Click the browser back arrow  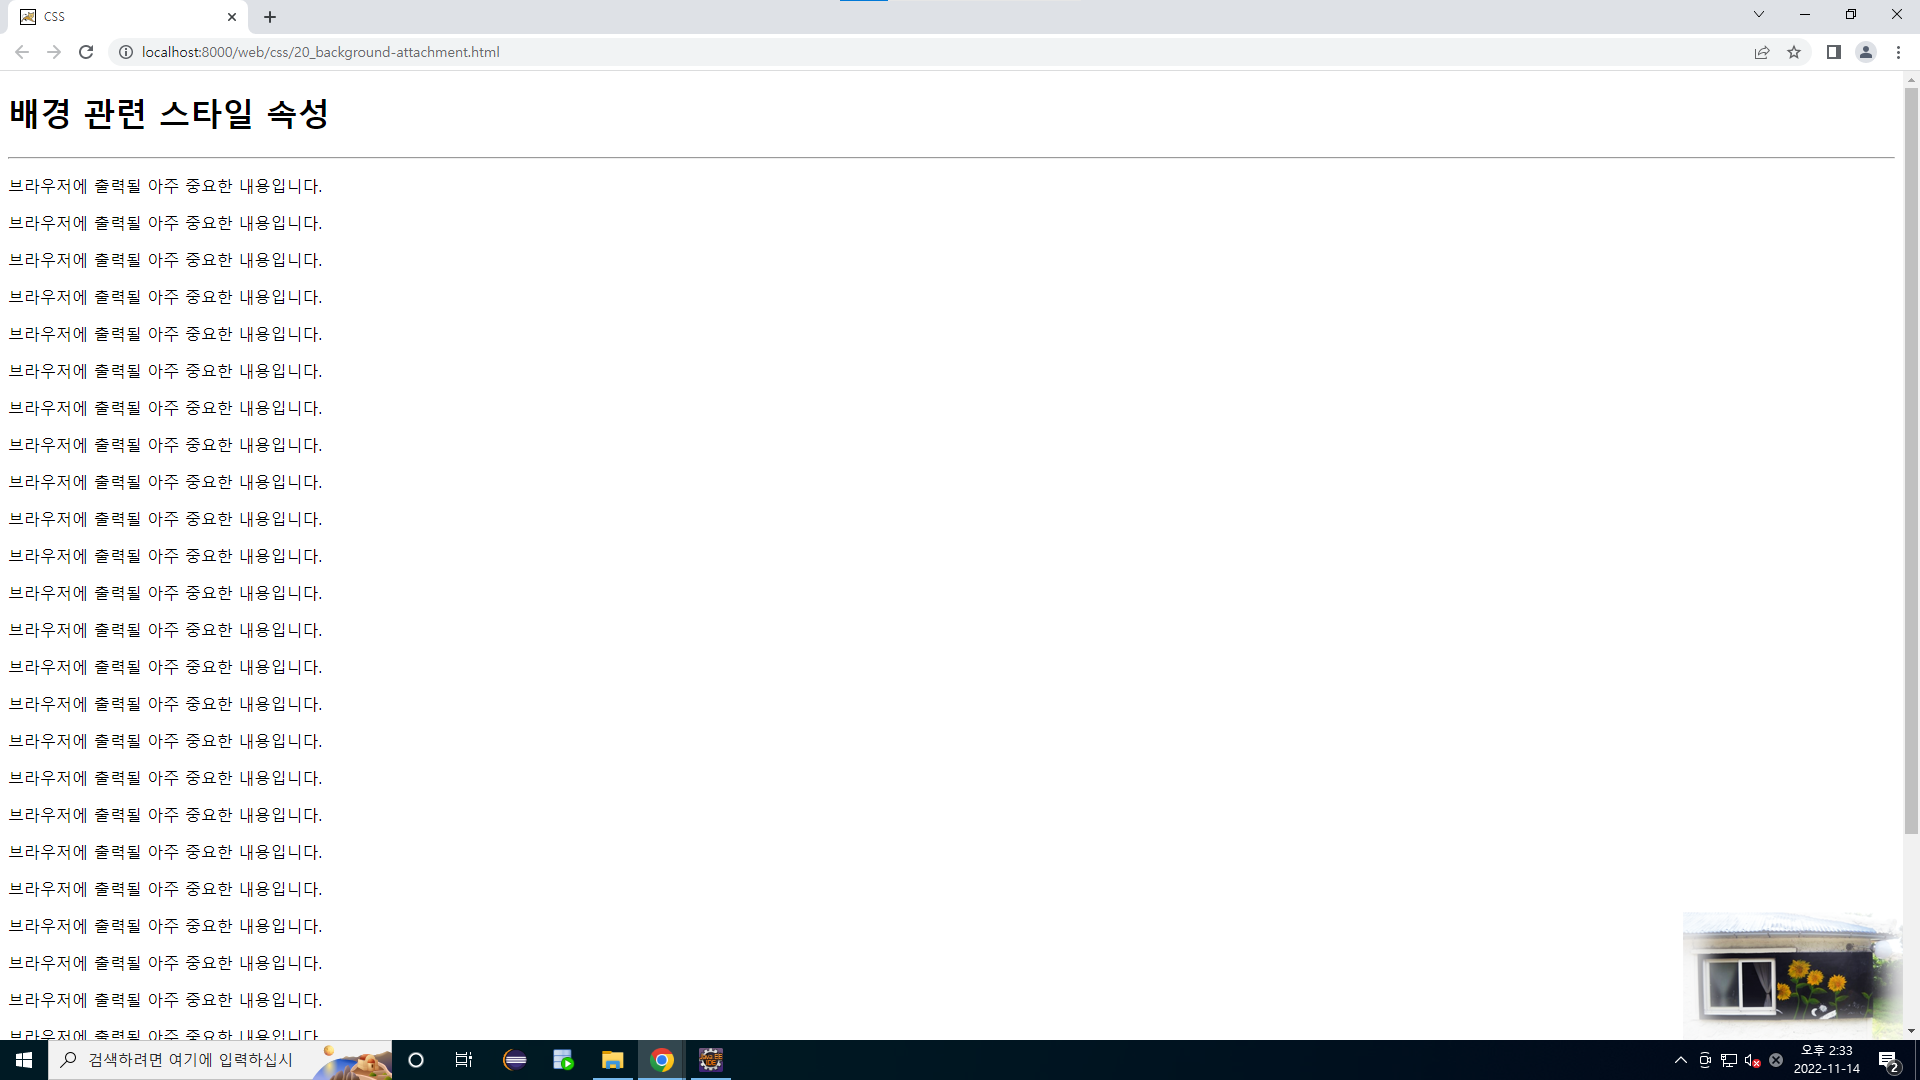21,52
